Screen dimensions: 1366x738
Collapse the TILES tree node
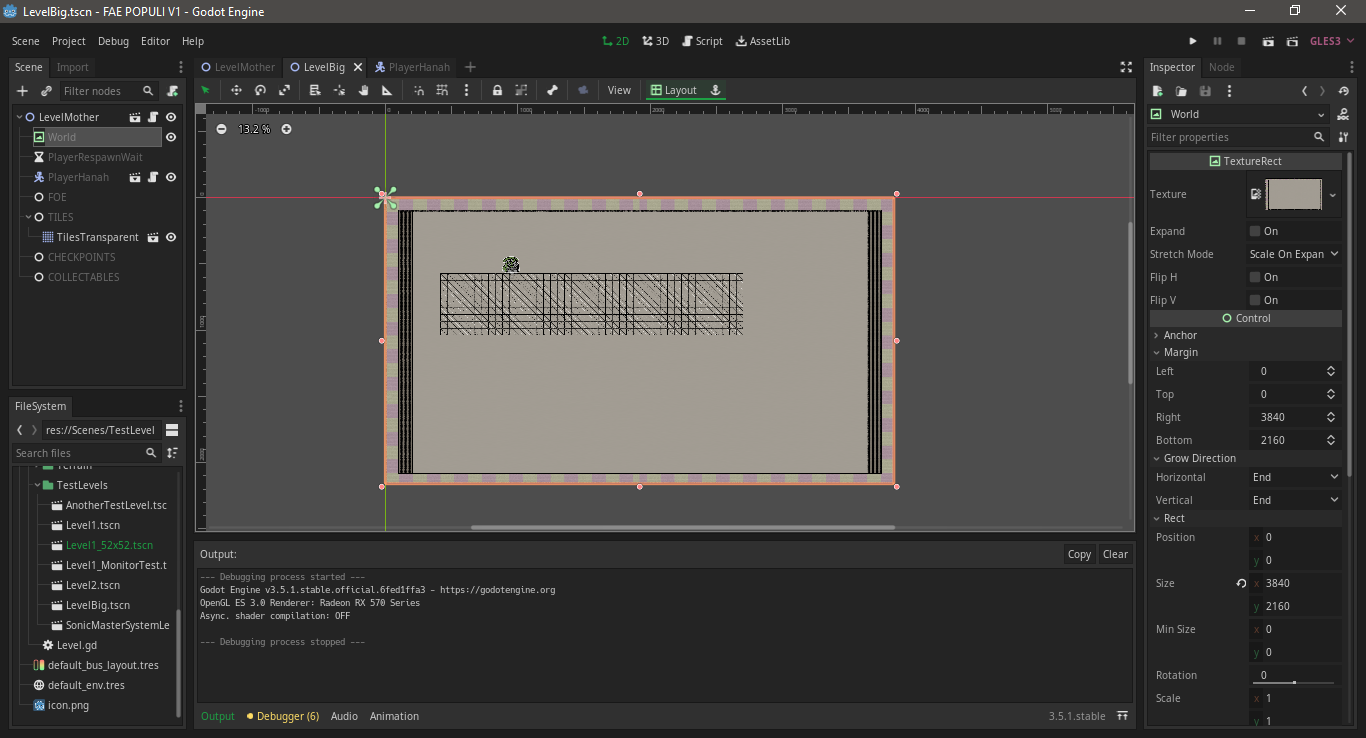(28, 217)
